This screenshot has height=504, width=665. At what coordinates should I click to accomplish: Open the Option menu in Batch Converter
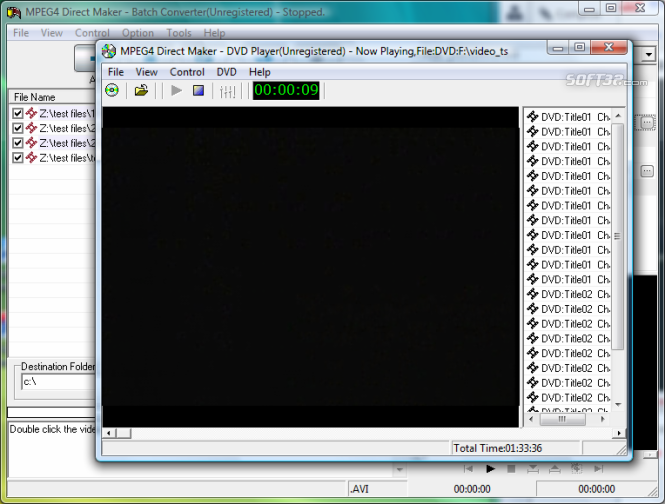(x=138, y=33)
